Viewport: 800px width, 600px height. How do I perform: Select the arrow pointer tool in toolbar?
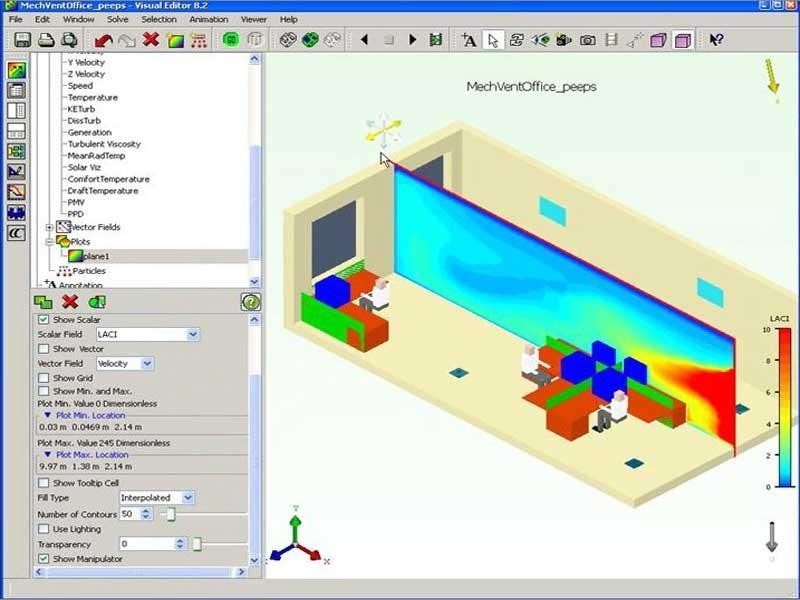tap(492, 40)
